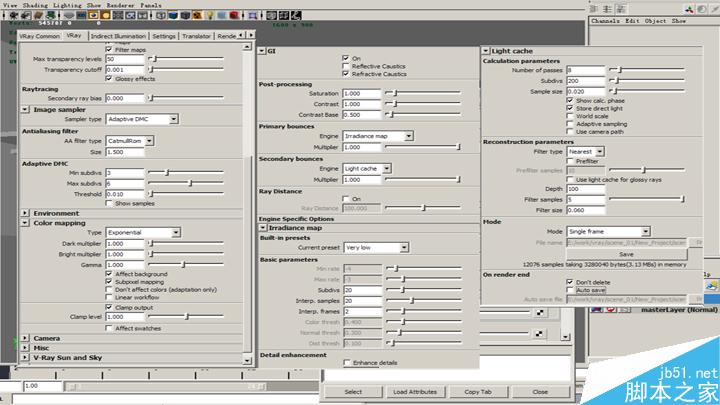
Task: Open the Color mapping Type dropdown
Action: pyautogui.click(x=143, y=232)
